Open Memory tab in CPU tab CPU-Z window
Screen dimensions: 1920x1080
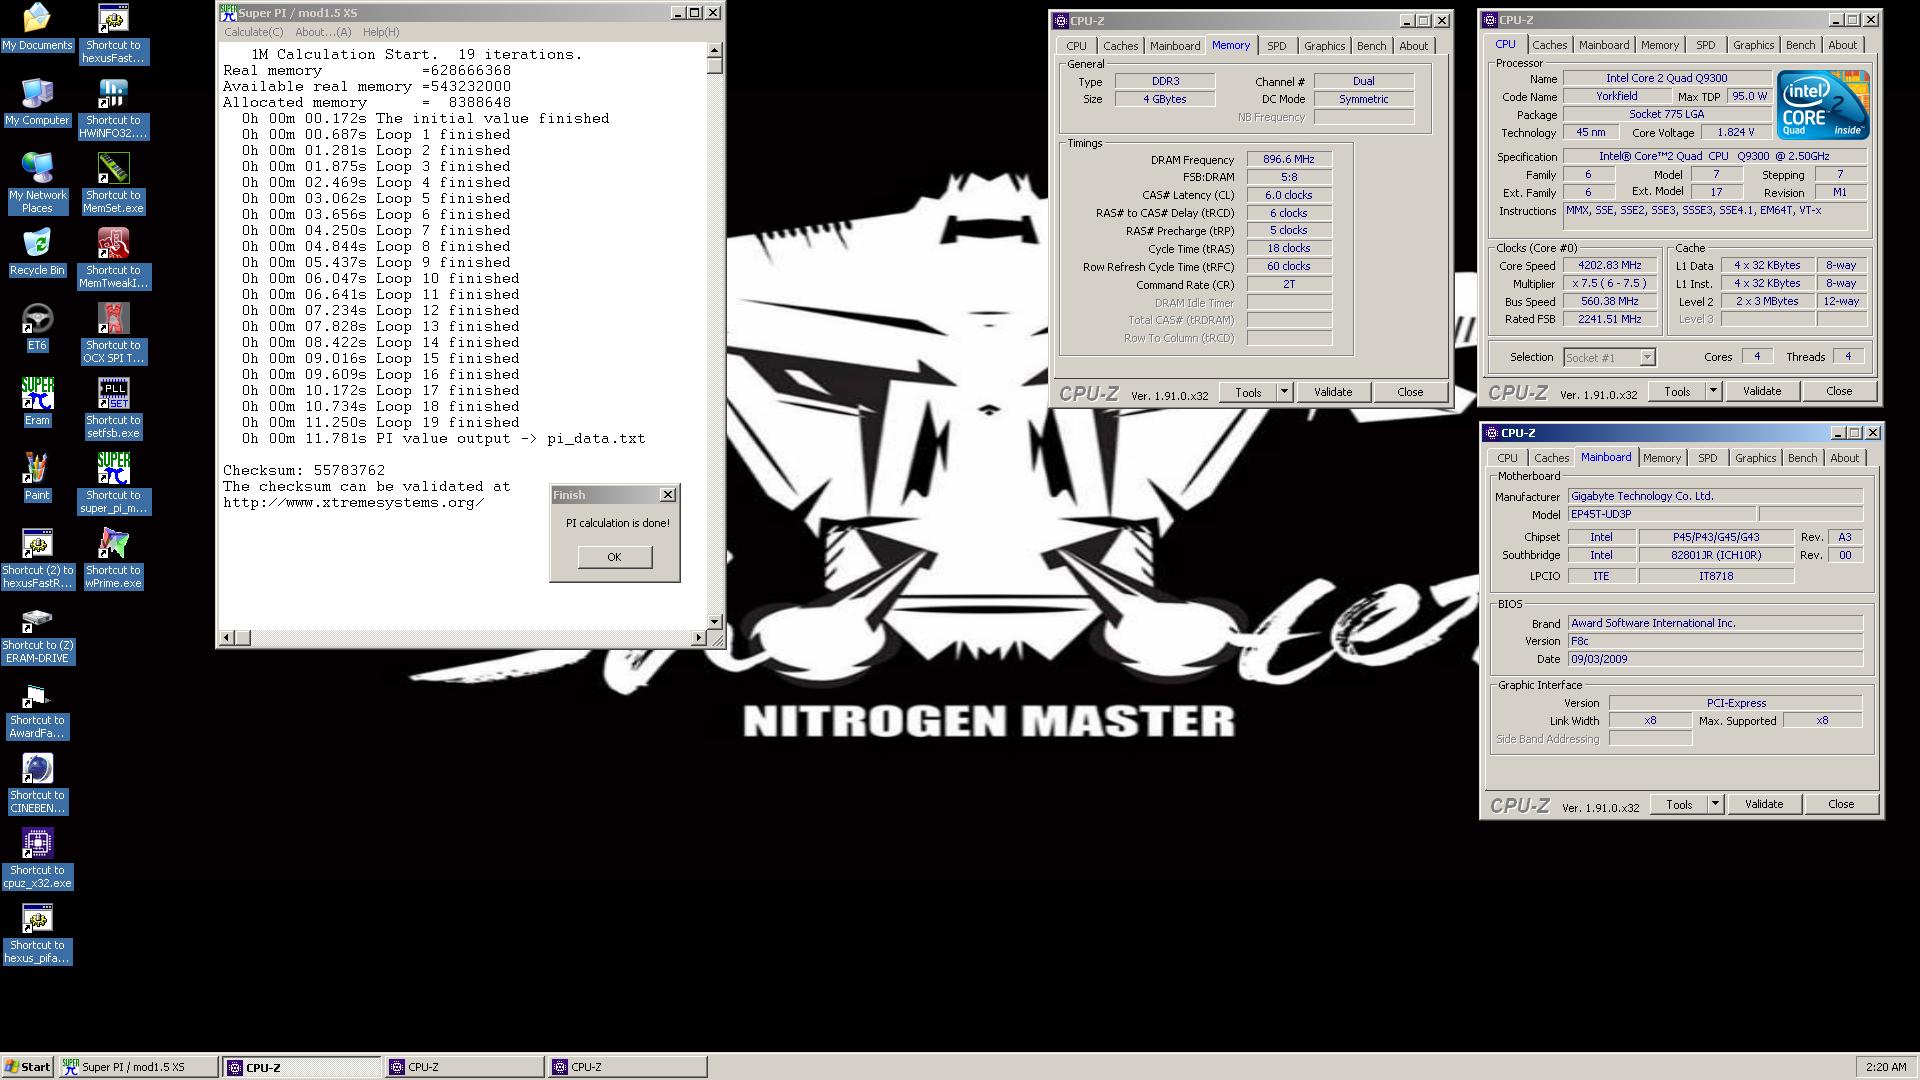(x=1659, y=45)
